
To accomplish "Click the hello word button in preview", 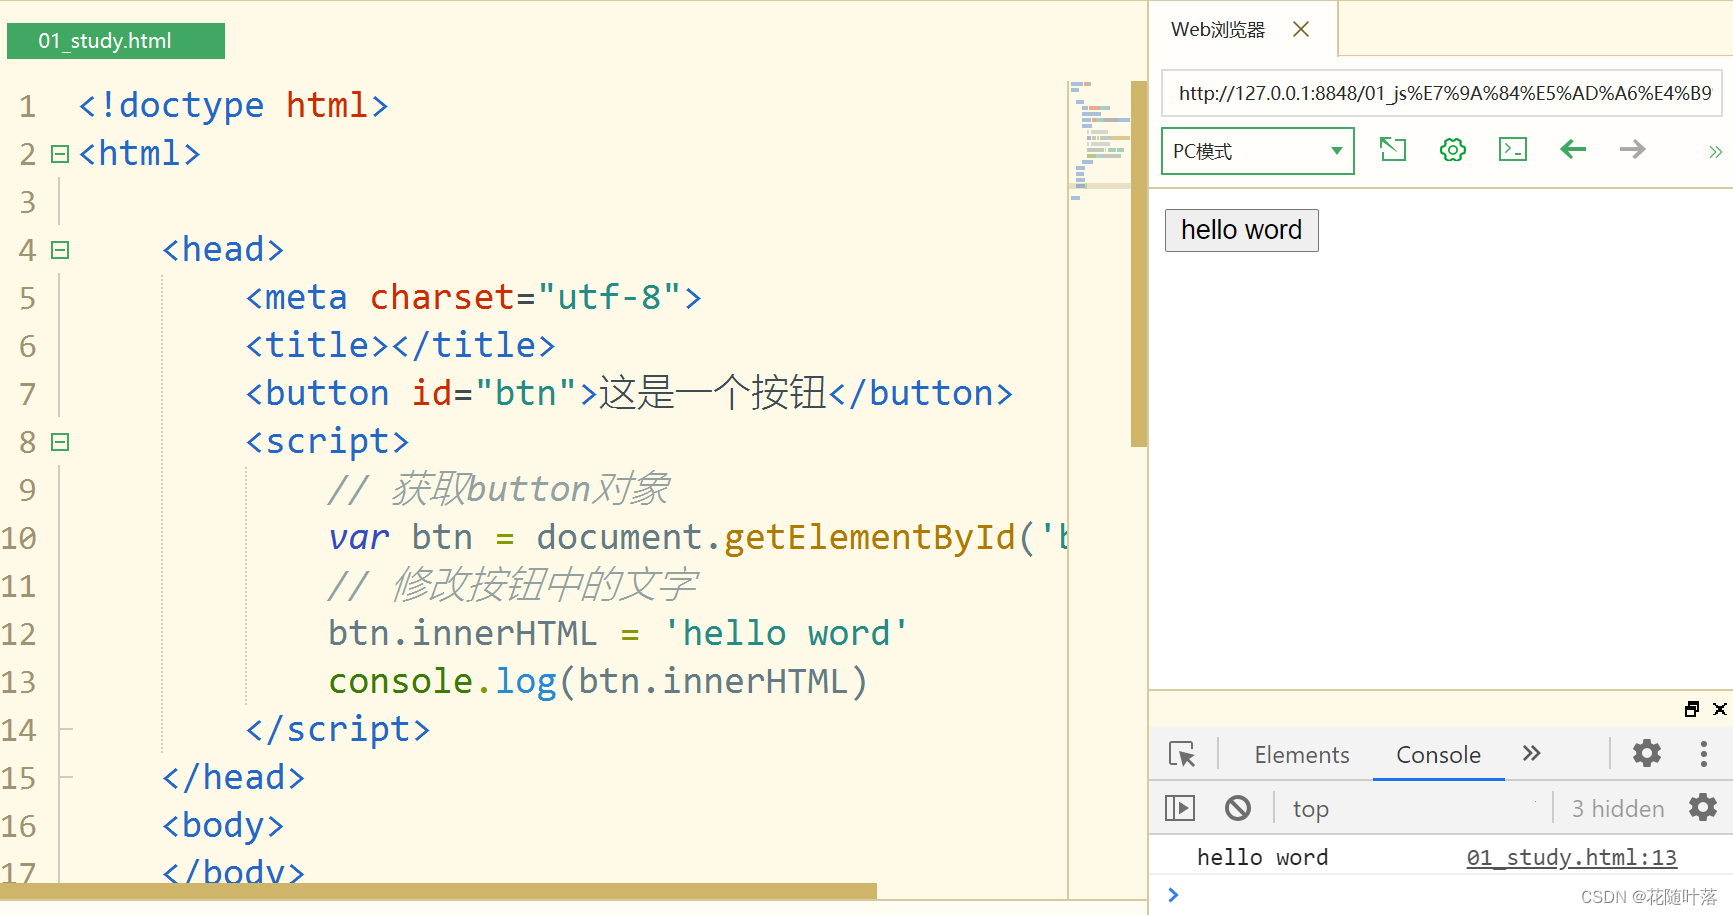I will tap(1241, 230).
